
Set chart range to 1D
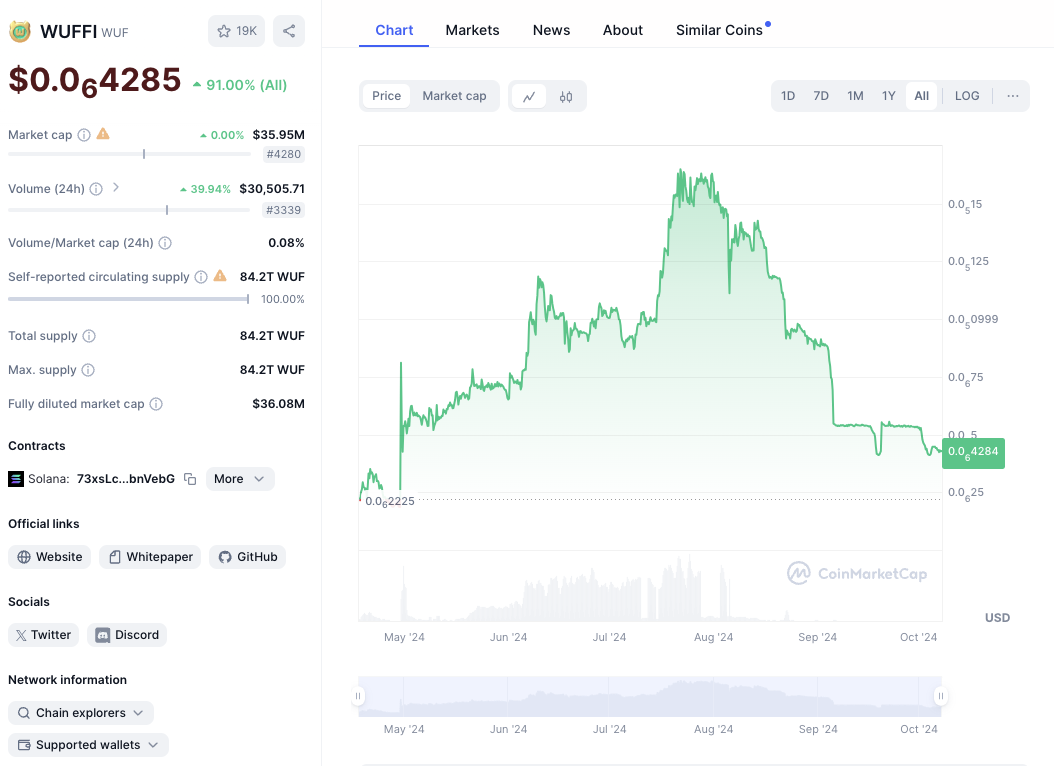tap(788, 96)
